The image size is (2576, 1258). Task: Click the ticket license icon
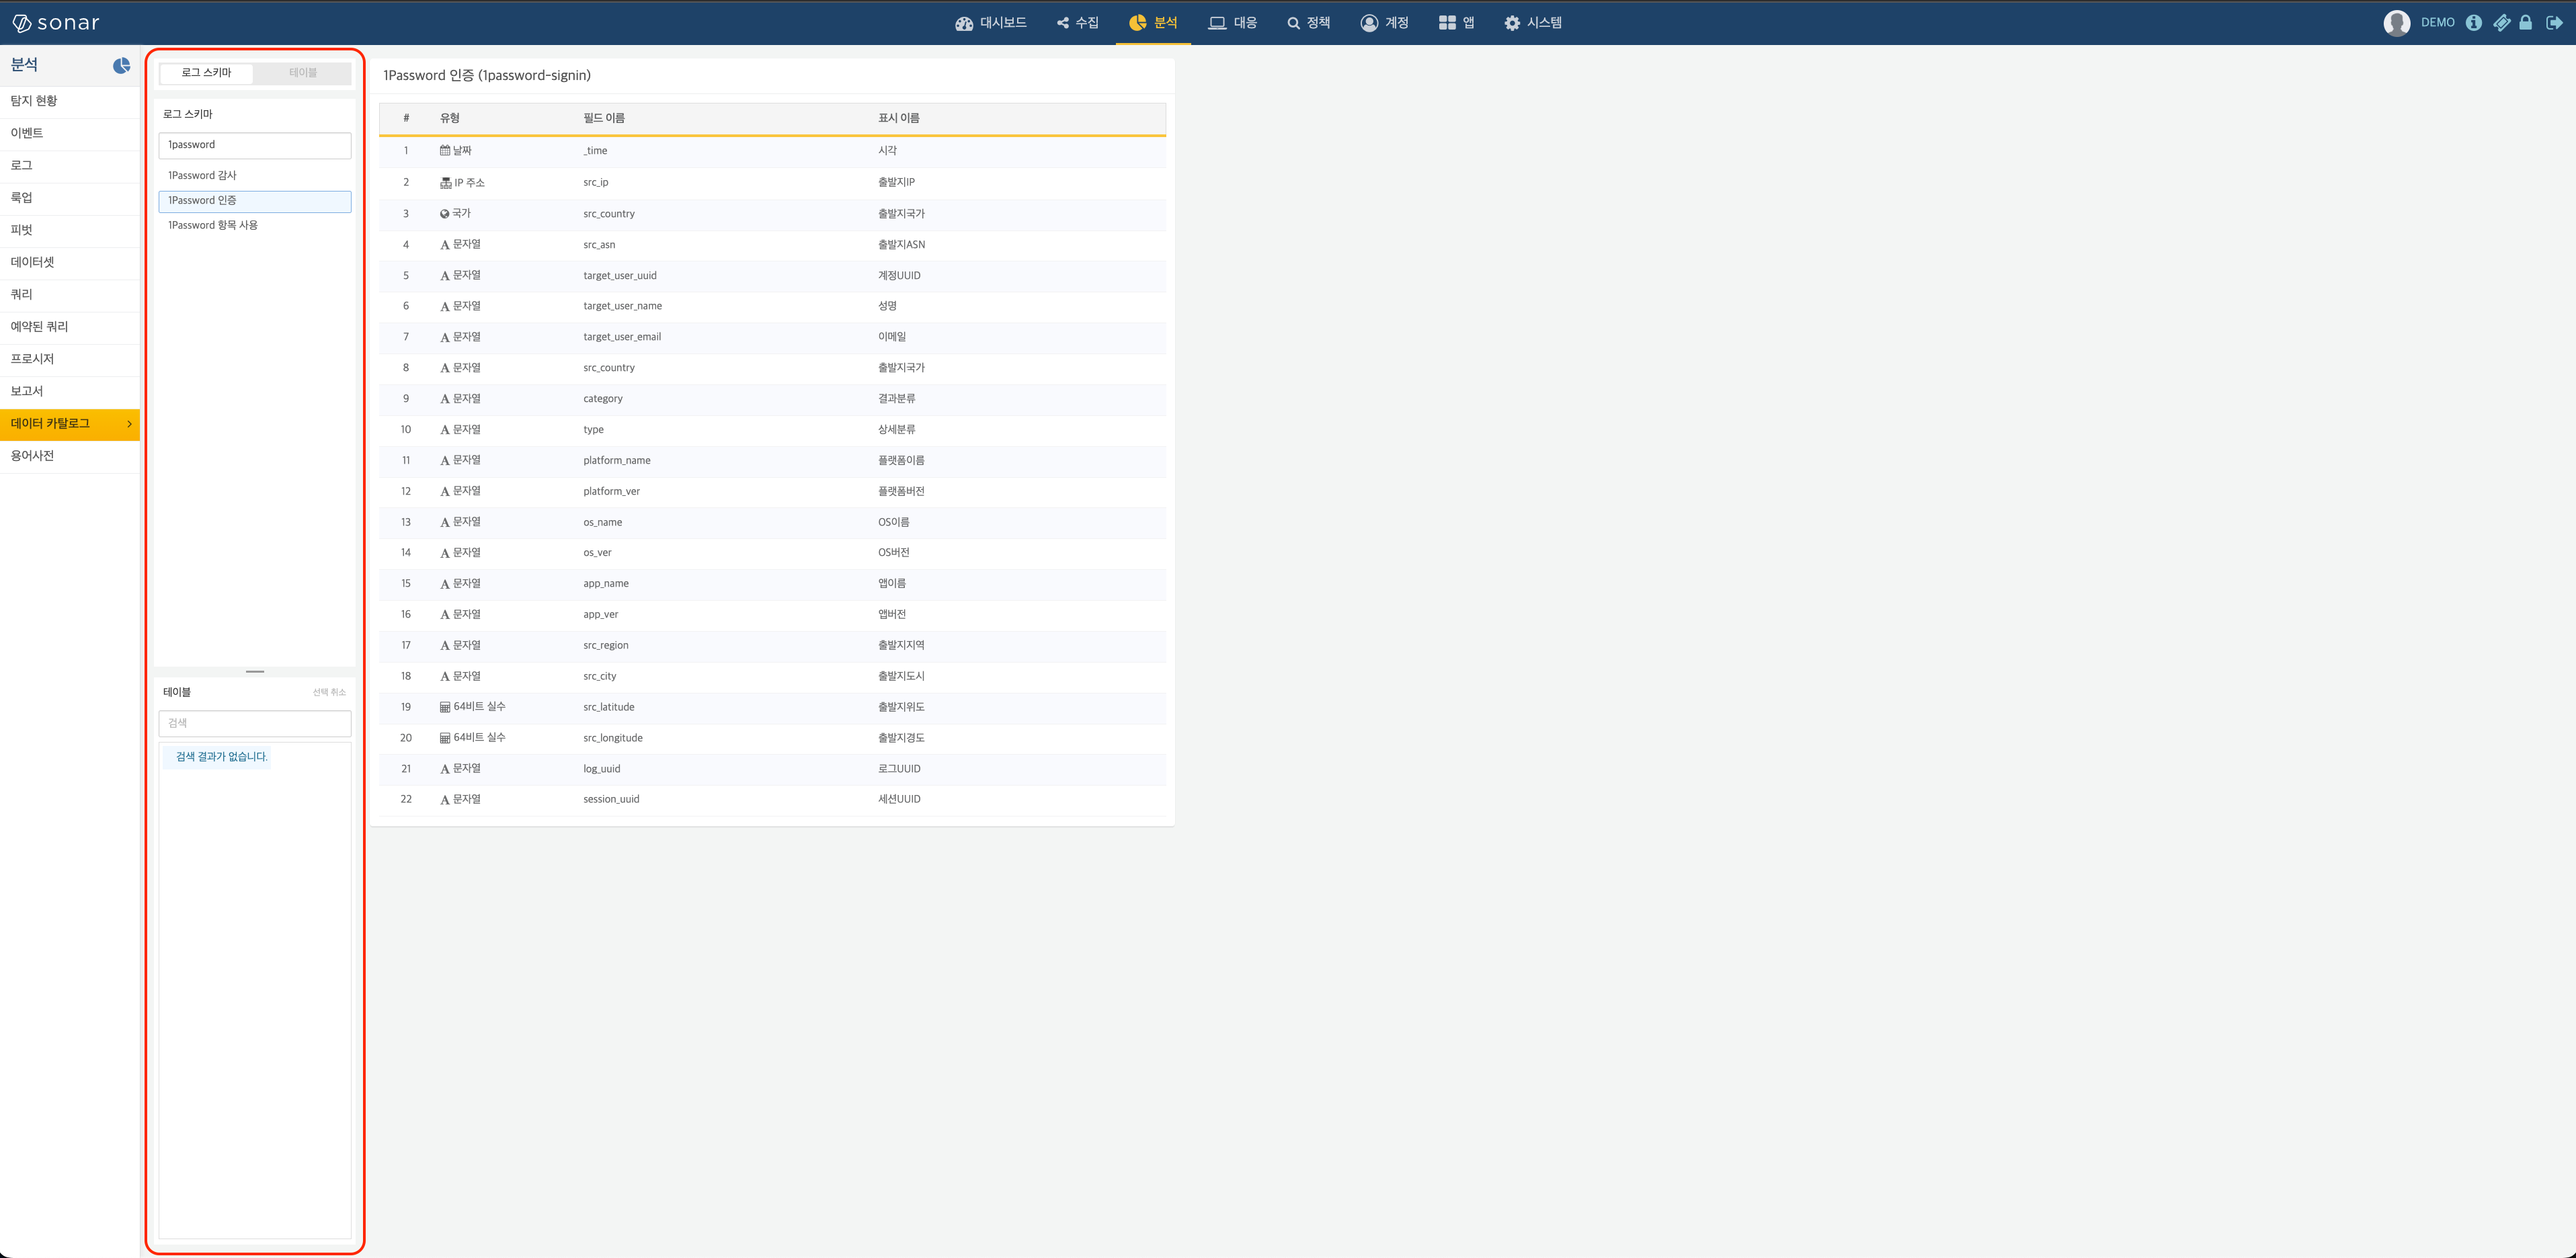click(x=2501, y=22)
